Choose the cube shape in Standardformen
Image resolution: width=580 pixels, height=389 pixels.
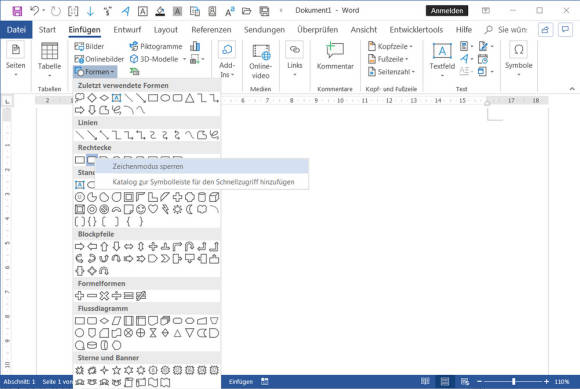coord(214,197)
